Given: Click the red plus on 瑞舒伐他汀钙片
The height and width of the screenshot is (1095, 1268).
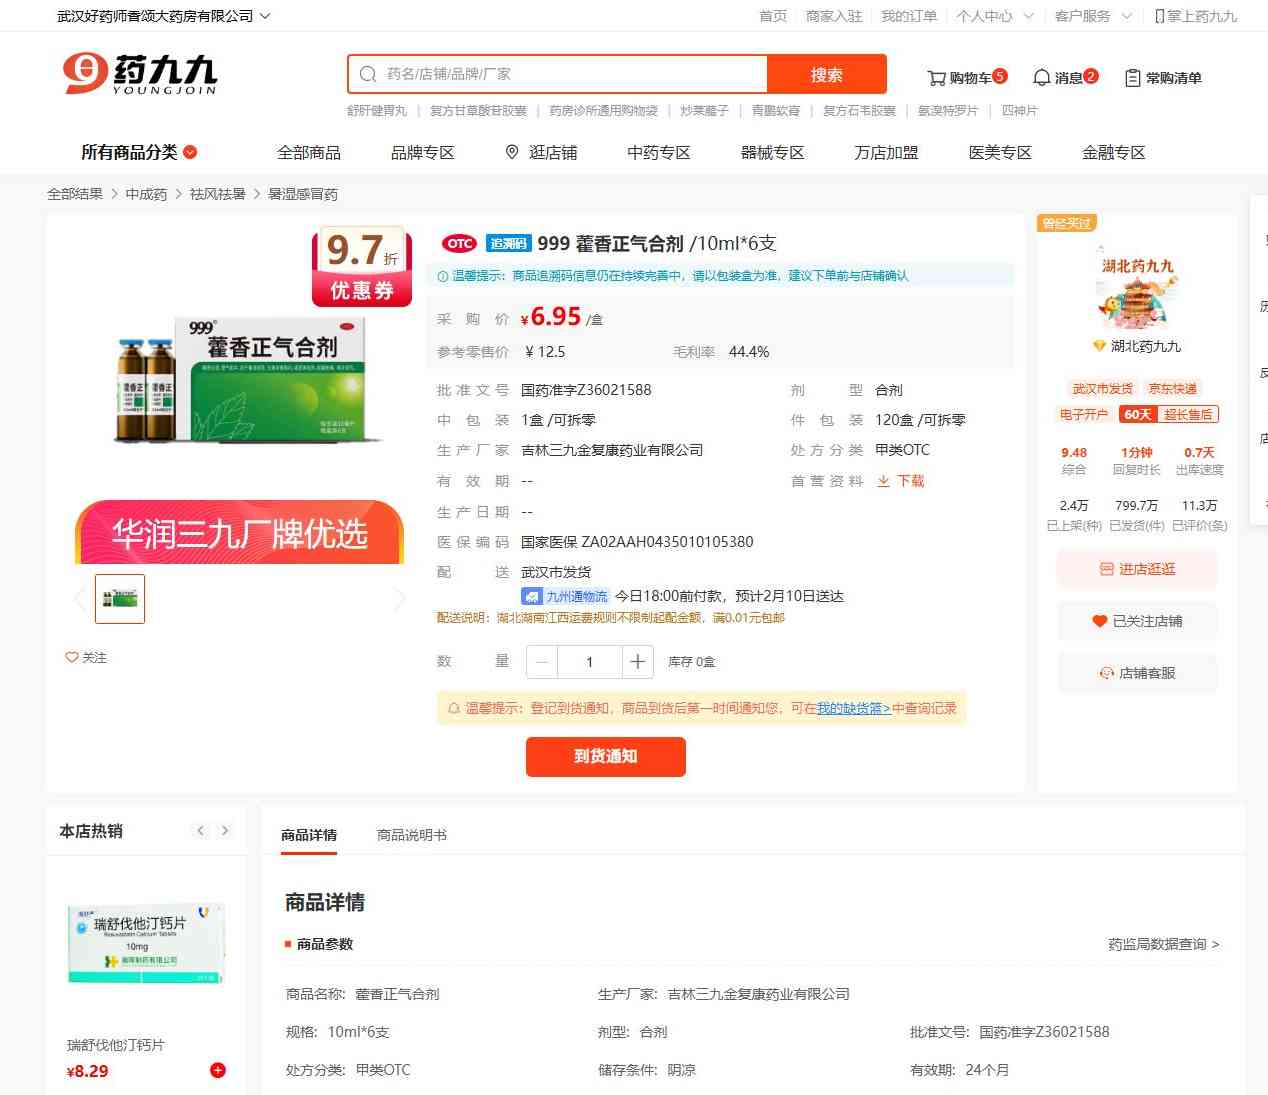Looking at the screenshot, I should [x=218, y=1070].
